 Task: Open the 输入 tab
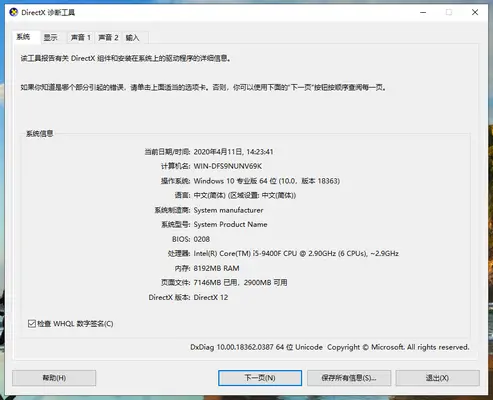pos(133,38)
